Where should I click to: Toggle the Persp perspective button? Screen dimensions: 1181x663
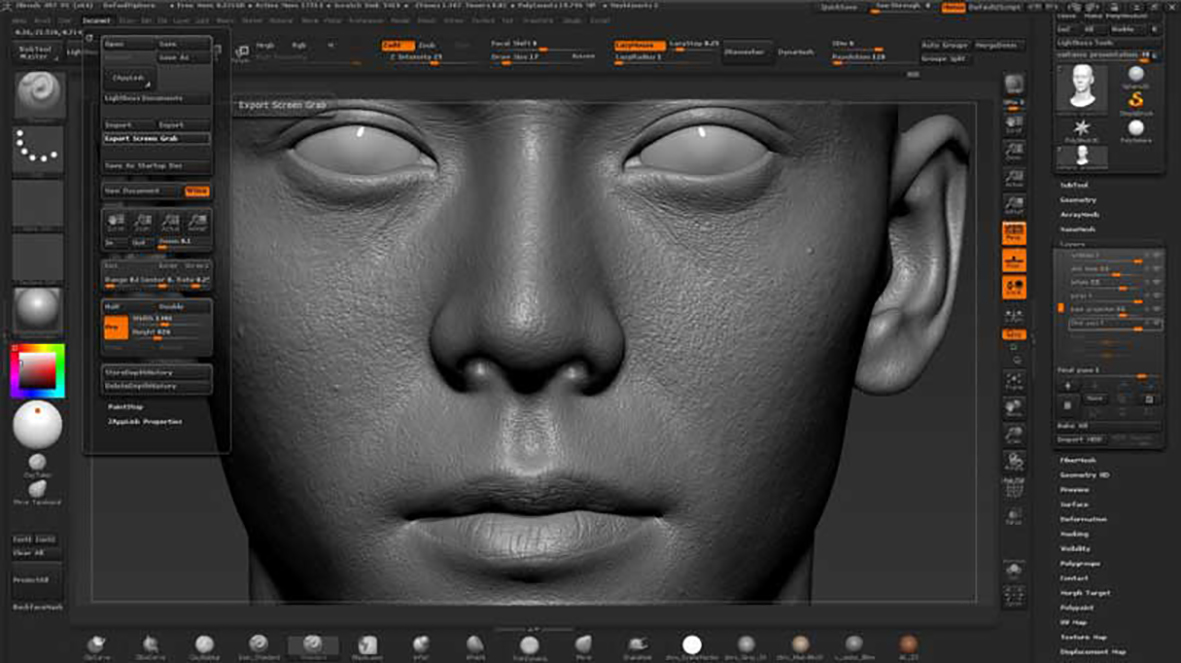tap(1014, 234)
